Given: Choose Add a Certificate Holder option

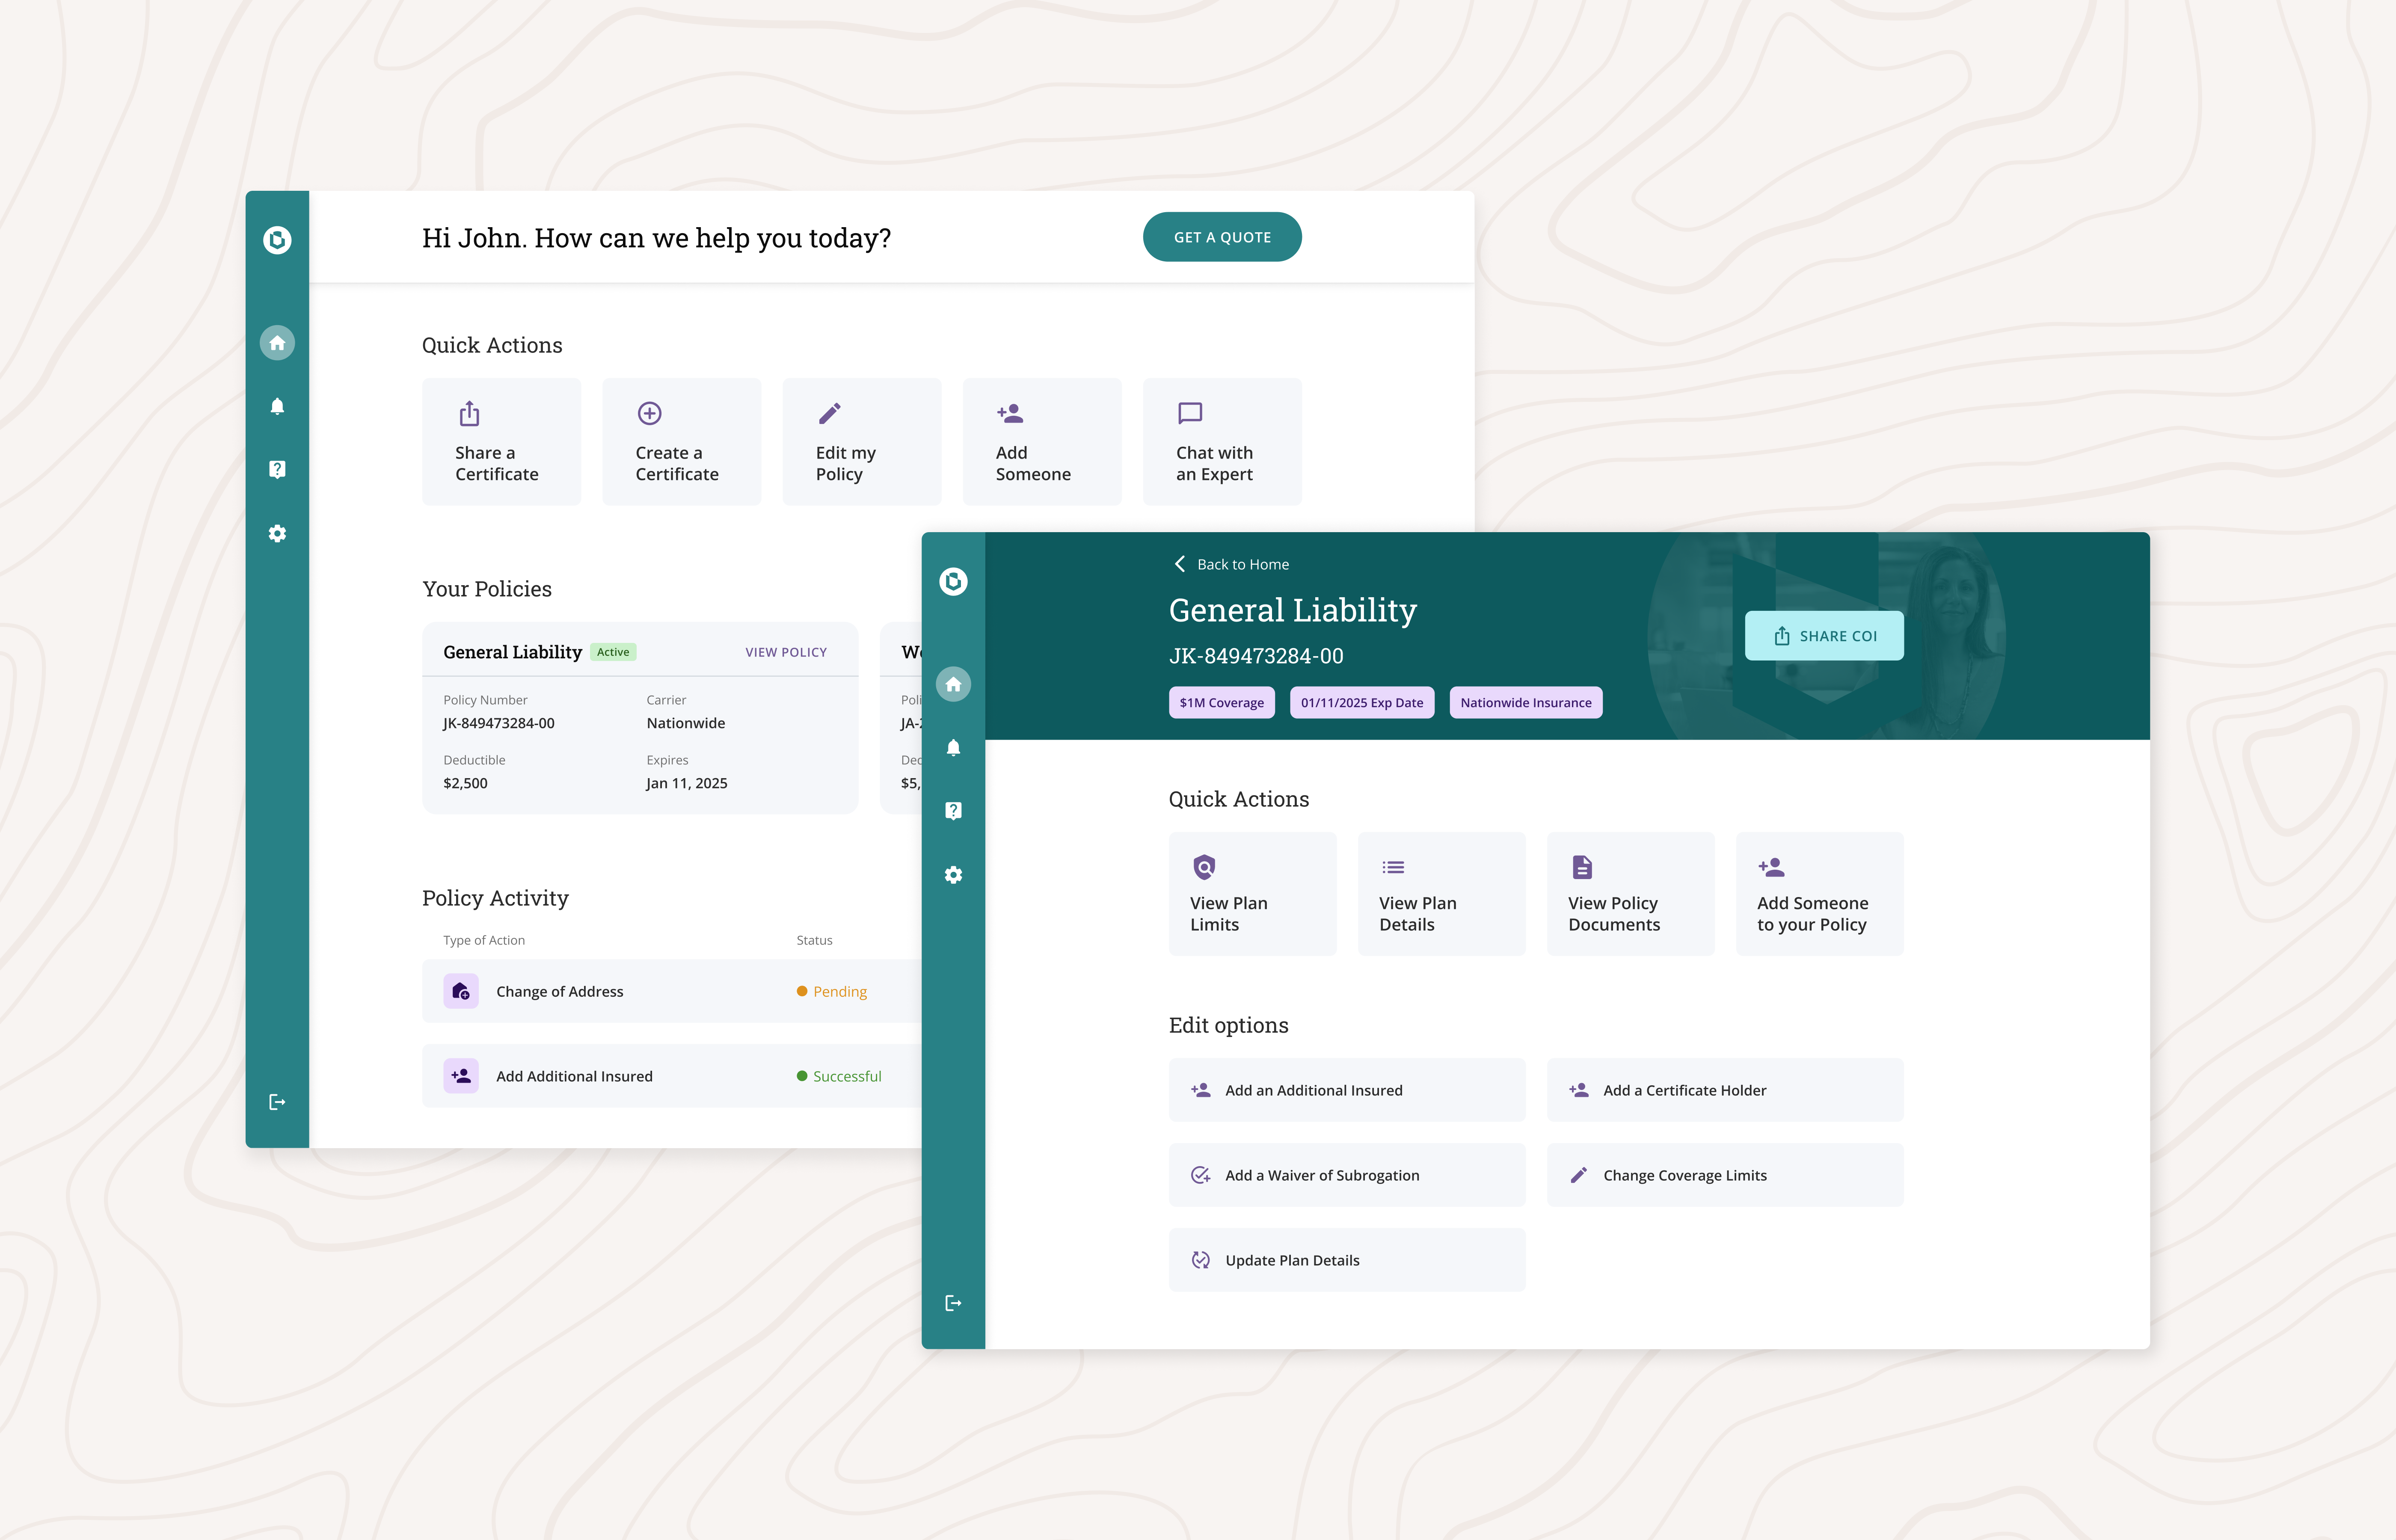Looking at the screenshot, I should coord(1725,1090).
